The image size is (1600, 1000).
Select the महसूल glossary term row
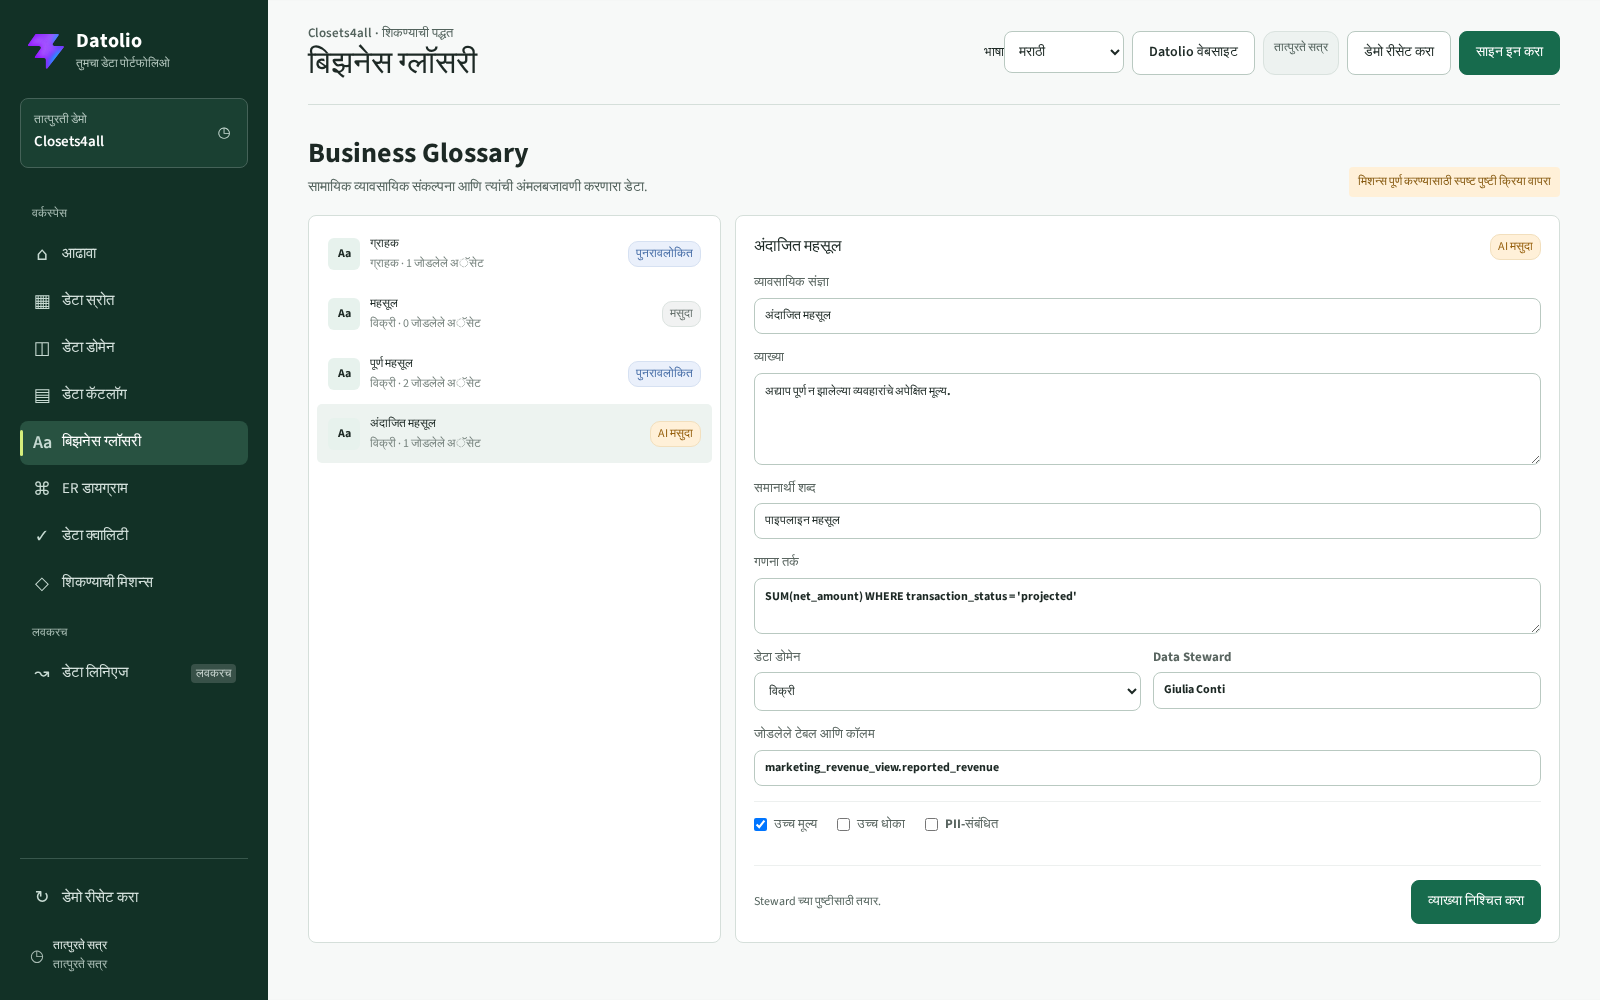pos(514,314)
